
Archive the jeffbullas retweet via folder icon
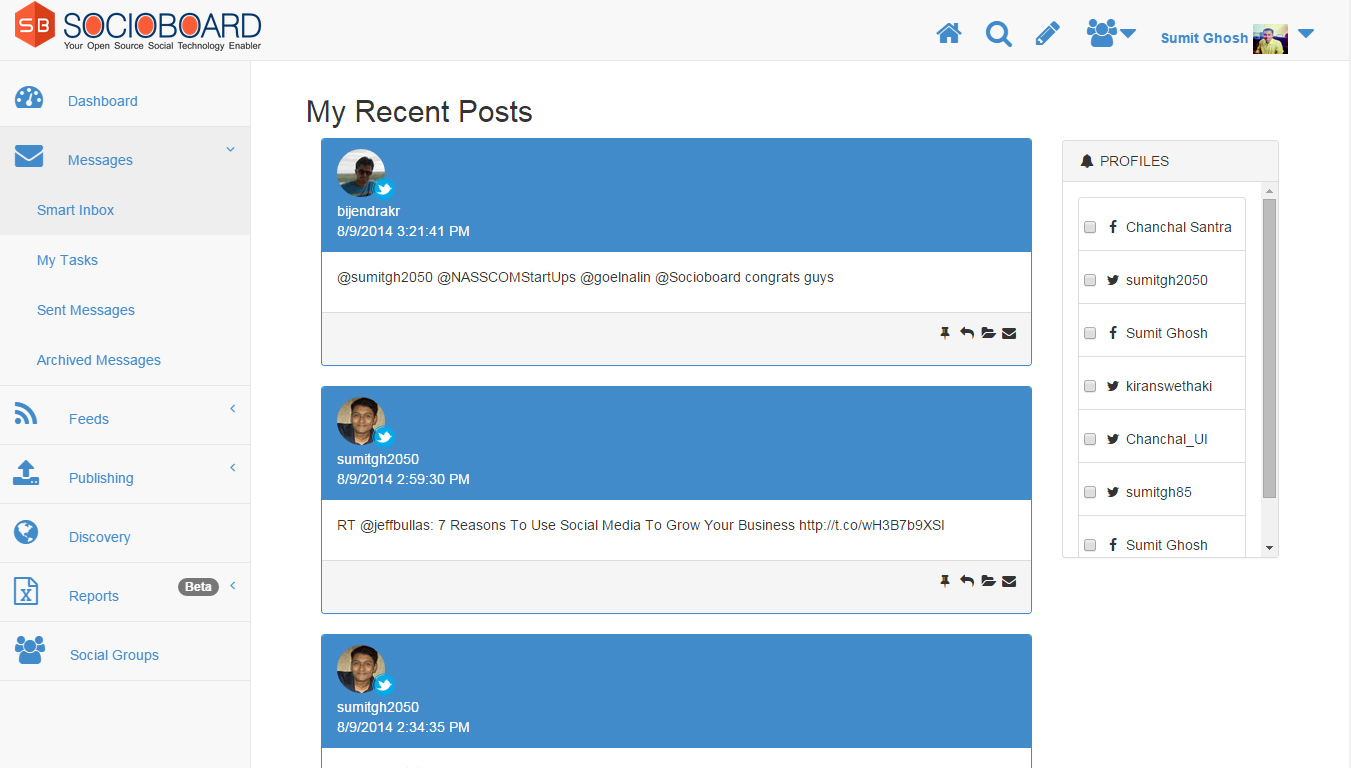tap(988, 581)
